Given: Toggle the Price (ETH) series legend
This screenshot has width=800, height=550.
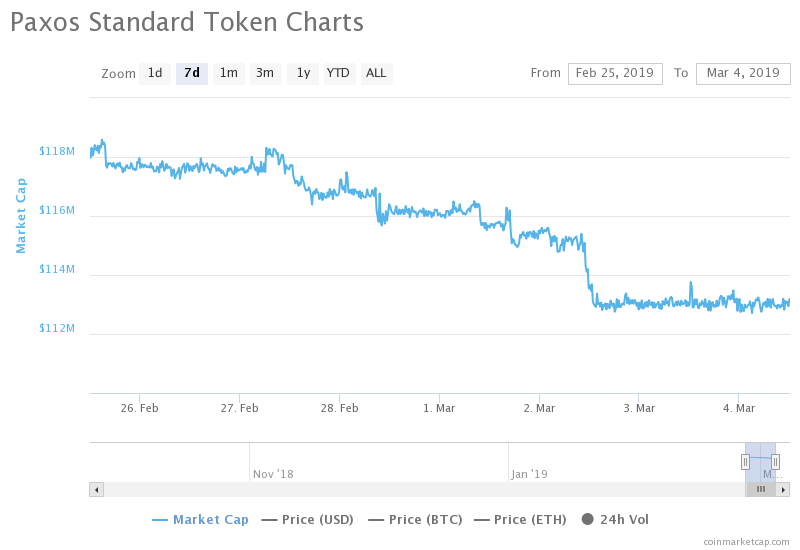Looking at the screenshot, I should [520, 520].
